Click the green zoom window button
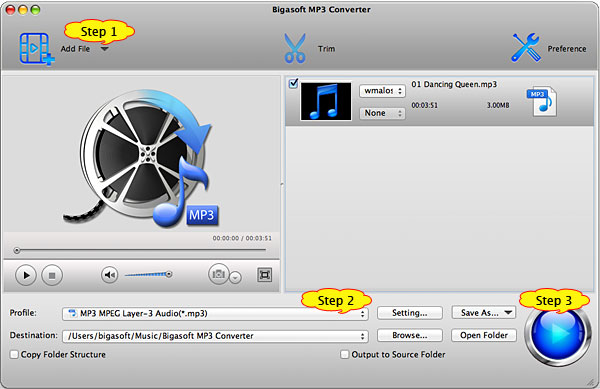The width and height of the screenshot is (600, 389). 35,10
